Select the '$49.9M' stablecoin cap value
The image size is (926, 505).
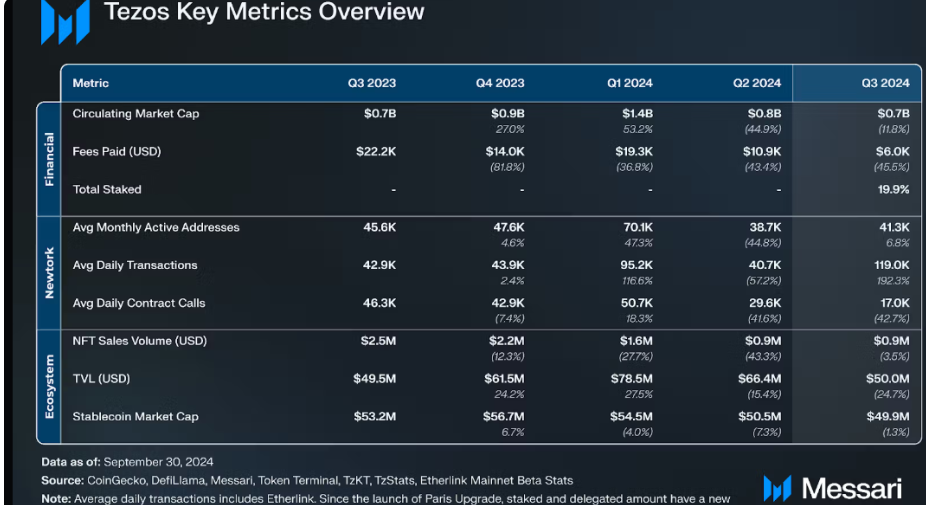click(x=888, y=416)
